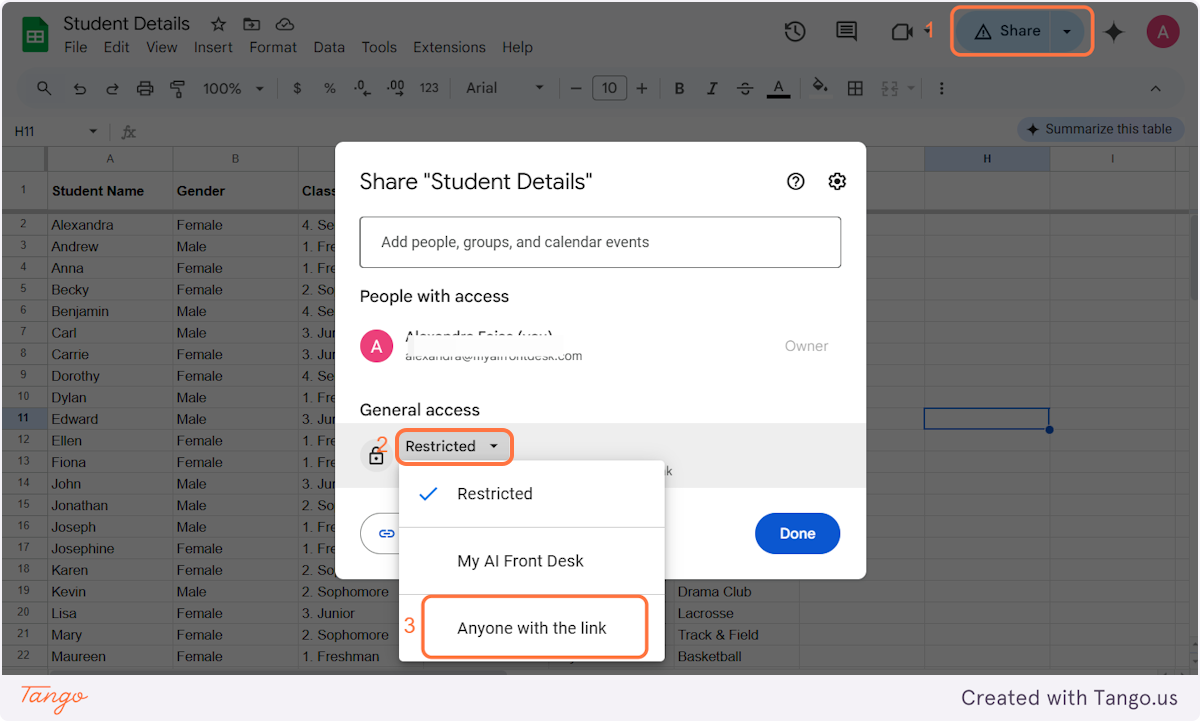Click the copy link icon button
The height and width of the screenshot is (721, 1200).
pyautogui.click(x=386, y=533)
